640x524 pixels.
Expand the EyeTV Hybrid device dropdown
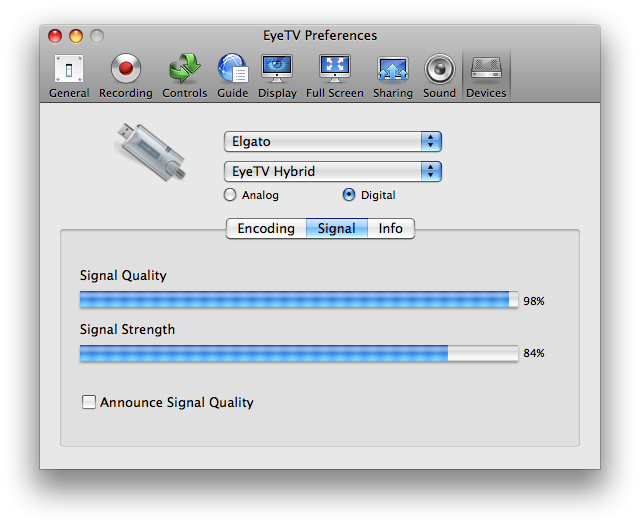pos(333,171)
